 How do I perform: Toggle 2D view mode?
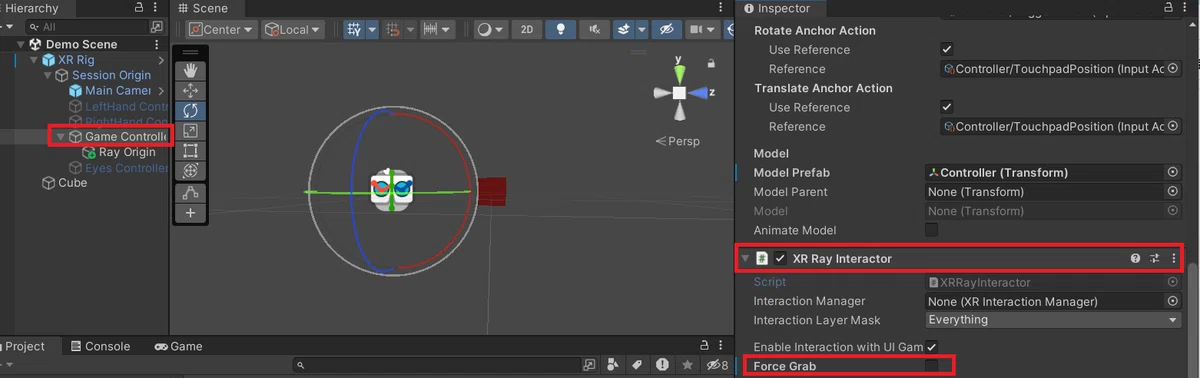coord(527,30)
